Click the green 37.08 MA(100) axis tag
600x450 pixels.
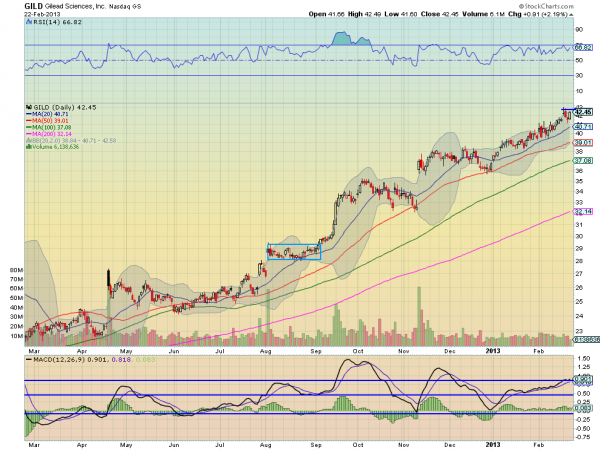click(x=583, y=161)
